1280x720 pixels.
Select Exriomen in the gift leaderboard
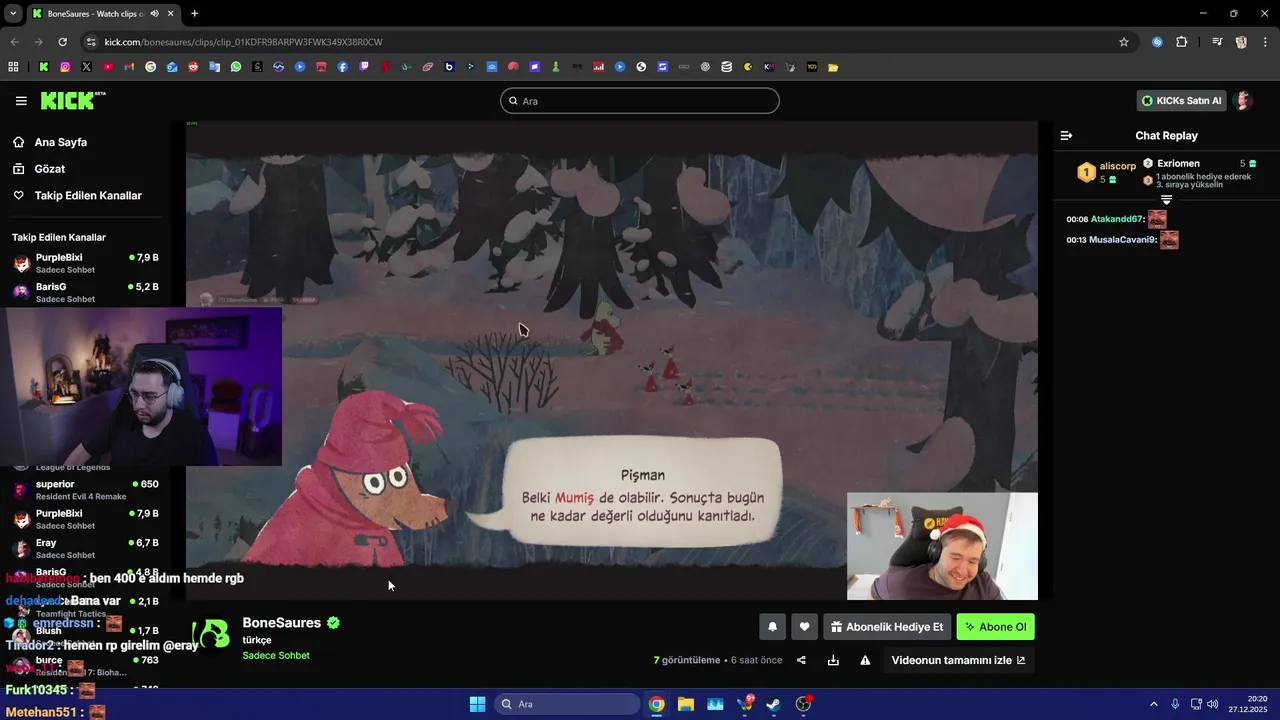(x=1178, y=163)
